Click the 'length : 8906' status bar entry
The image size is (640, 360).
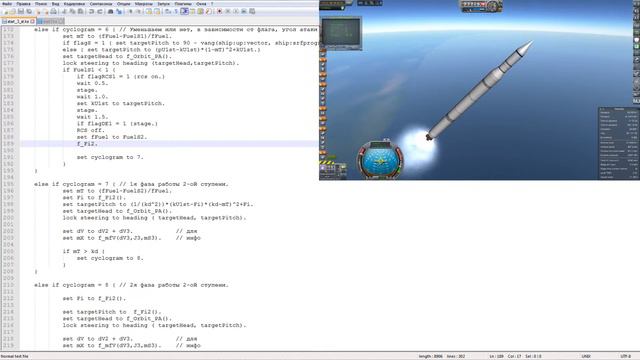pos(430,356)
